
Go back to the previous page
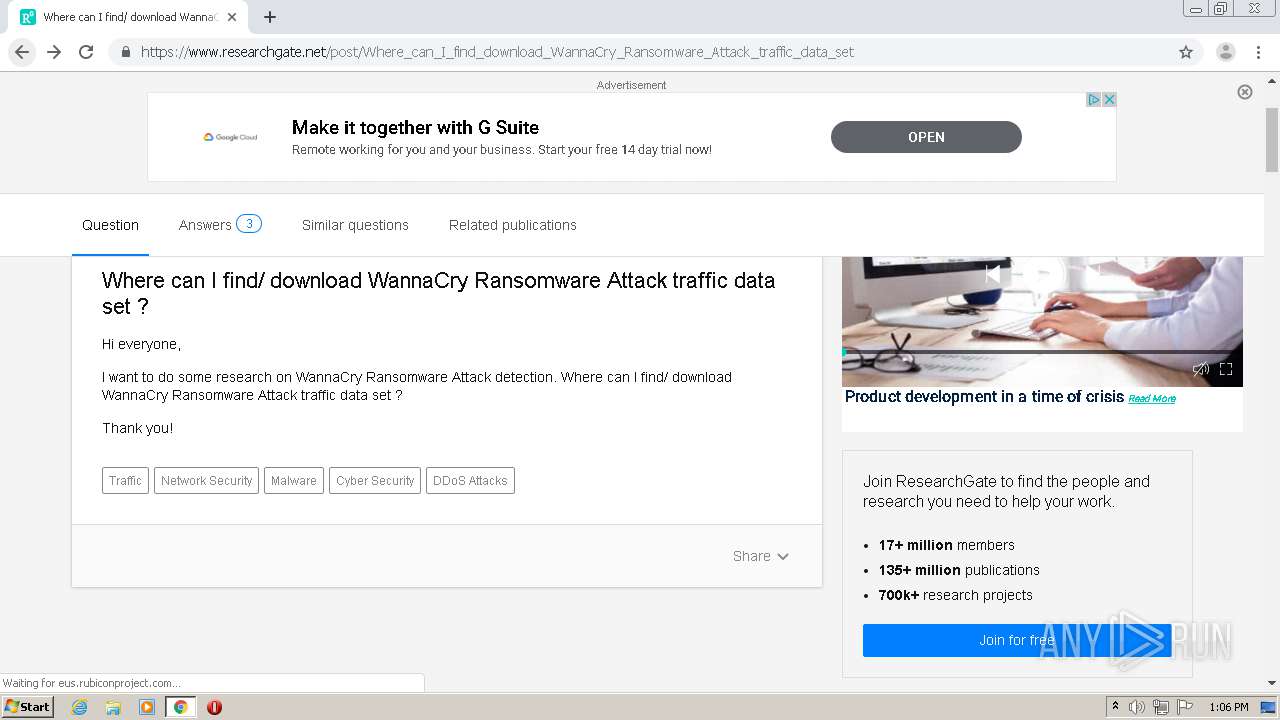click(22, 52)
